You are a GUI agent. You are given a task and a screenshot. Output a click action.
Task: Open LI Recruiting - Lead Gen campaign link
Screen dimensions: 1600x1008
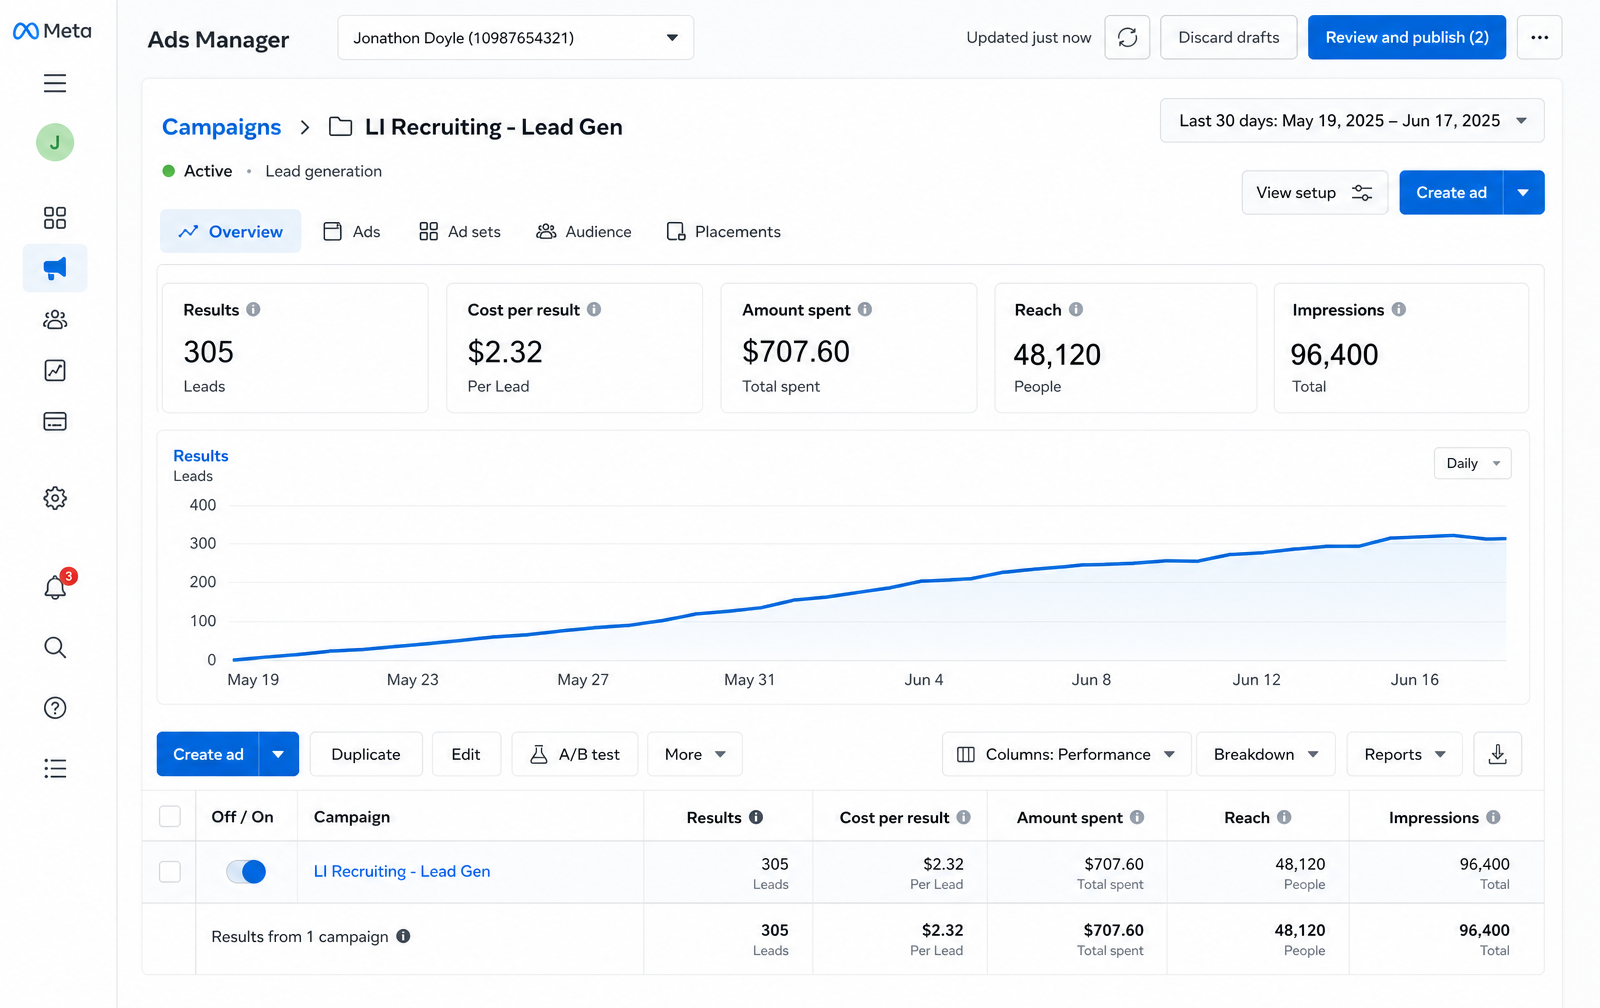[402, 871]
